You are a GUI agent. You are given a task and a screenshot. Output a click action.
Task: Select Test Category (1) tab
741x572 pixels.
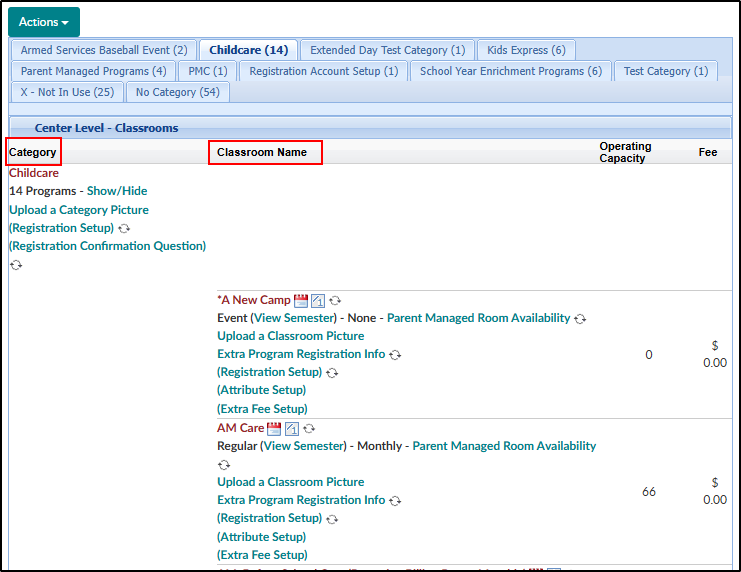(666, 71)
